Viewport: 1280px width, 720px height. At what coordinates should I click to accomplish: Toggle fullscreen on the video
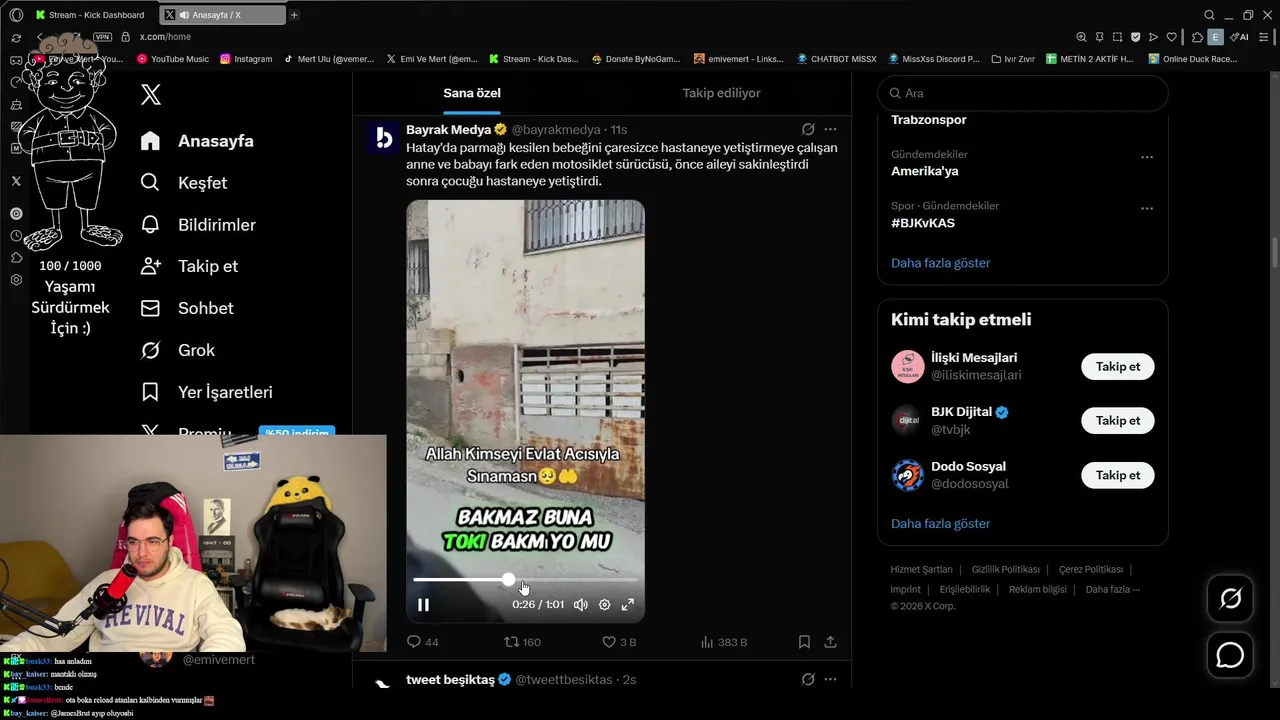tap(628, 604)
